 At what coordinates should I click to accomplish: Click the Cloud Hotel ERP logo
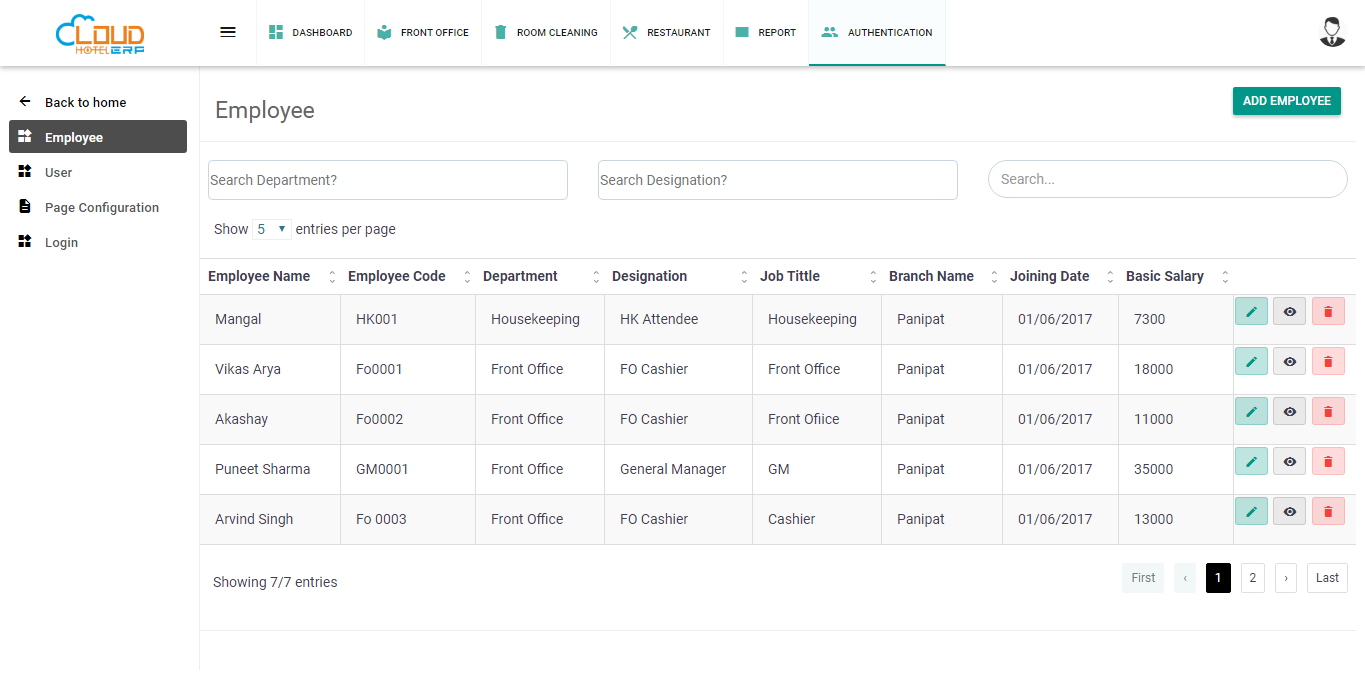click(100, 34)
